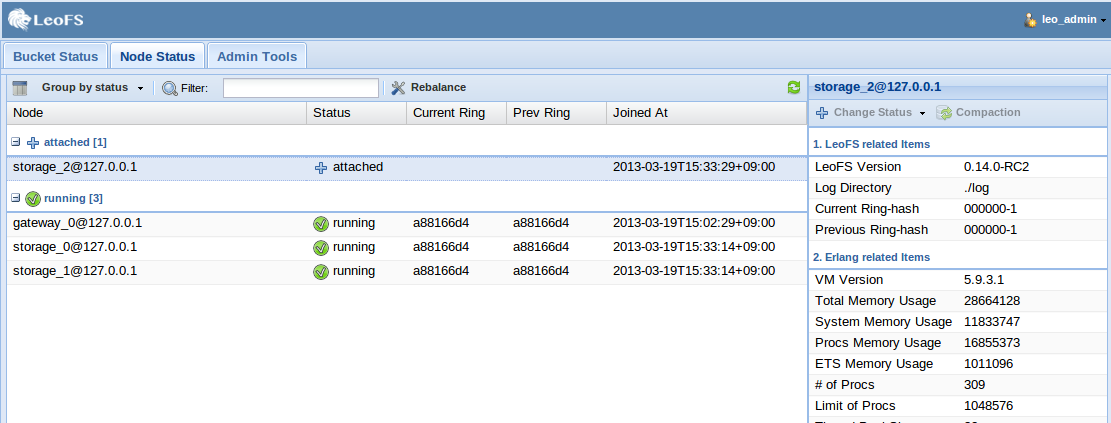This screenshot has width=1111, height=423.
Task: Click the 1. LeoFS related Items heading
Action: 871,144
